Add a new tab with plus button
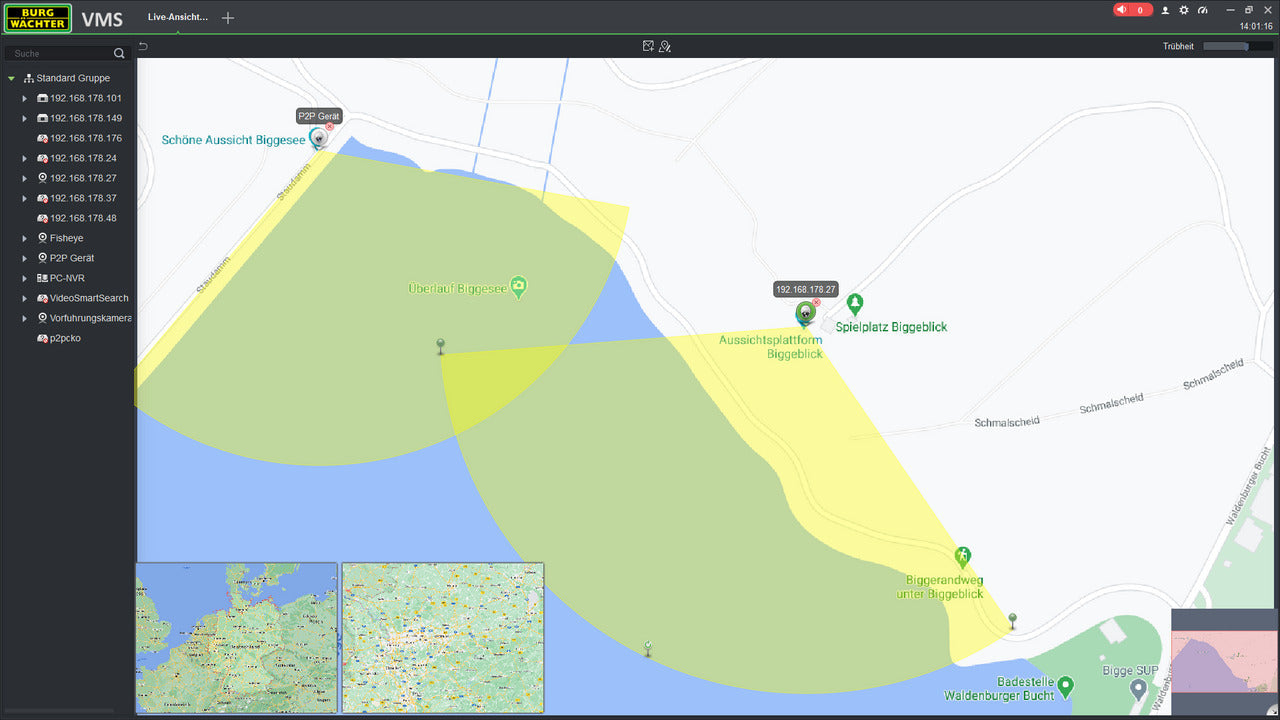This screenshot has height=720, width=1280. click(x=228, y=18)
